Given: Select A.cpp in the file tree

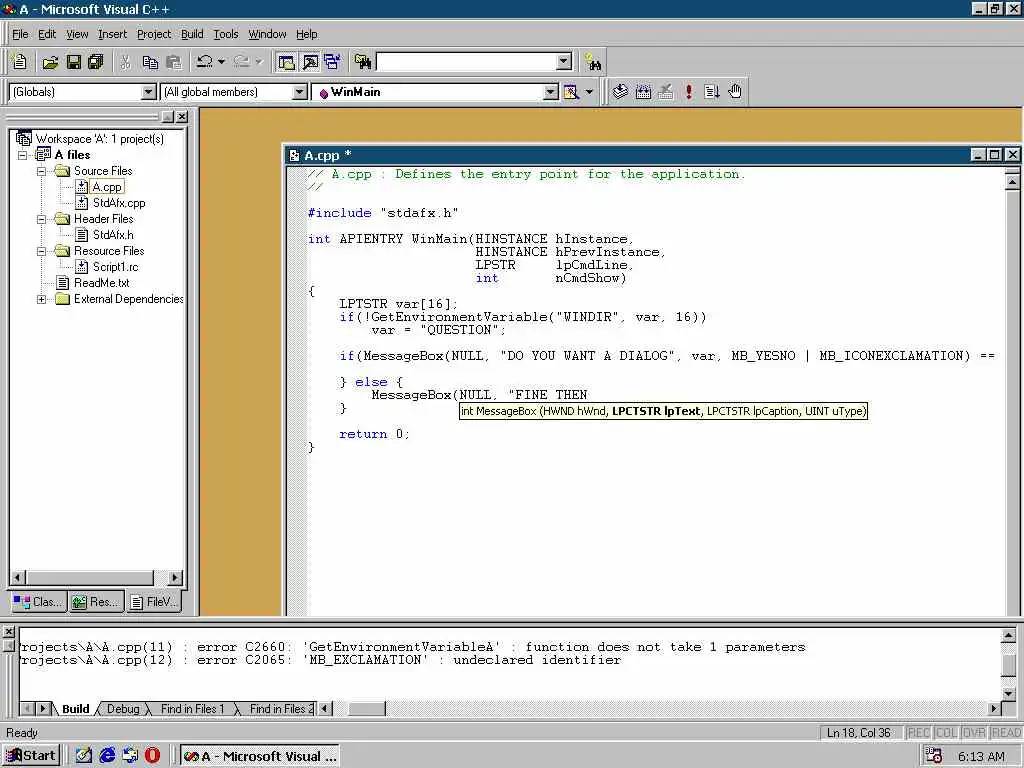Looking at the screenshot, I should (x=107, y=187).
